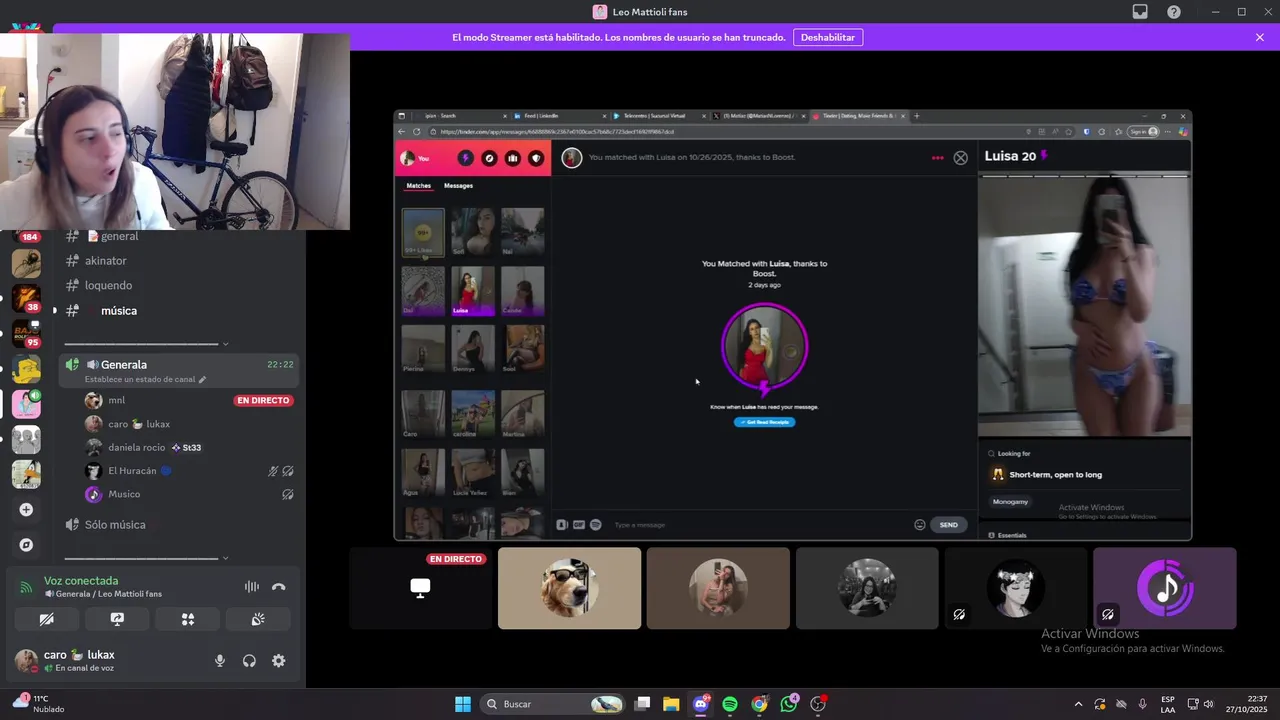Open the Tinder work mode briefcase icon
The width and height of the screenshot is (1280, 720).
(513, 158)
